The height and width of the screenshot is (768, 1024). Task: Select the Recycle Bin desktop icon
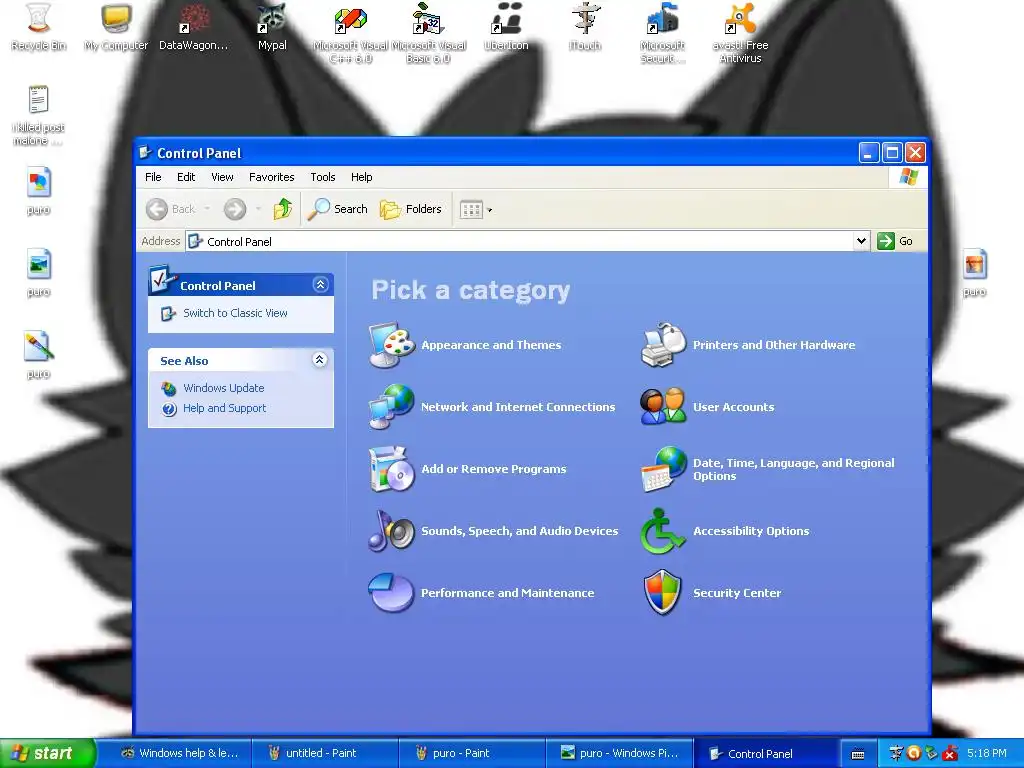[39, 28]
